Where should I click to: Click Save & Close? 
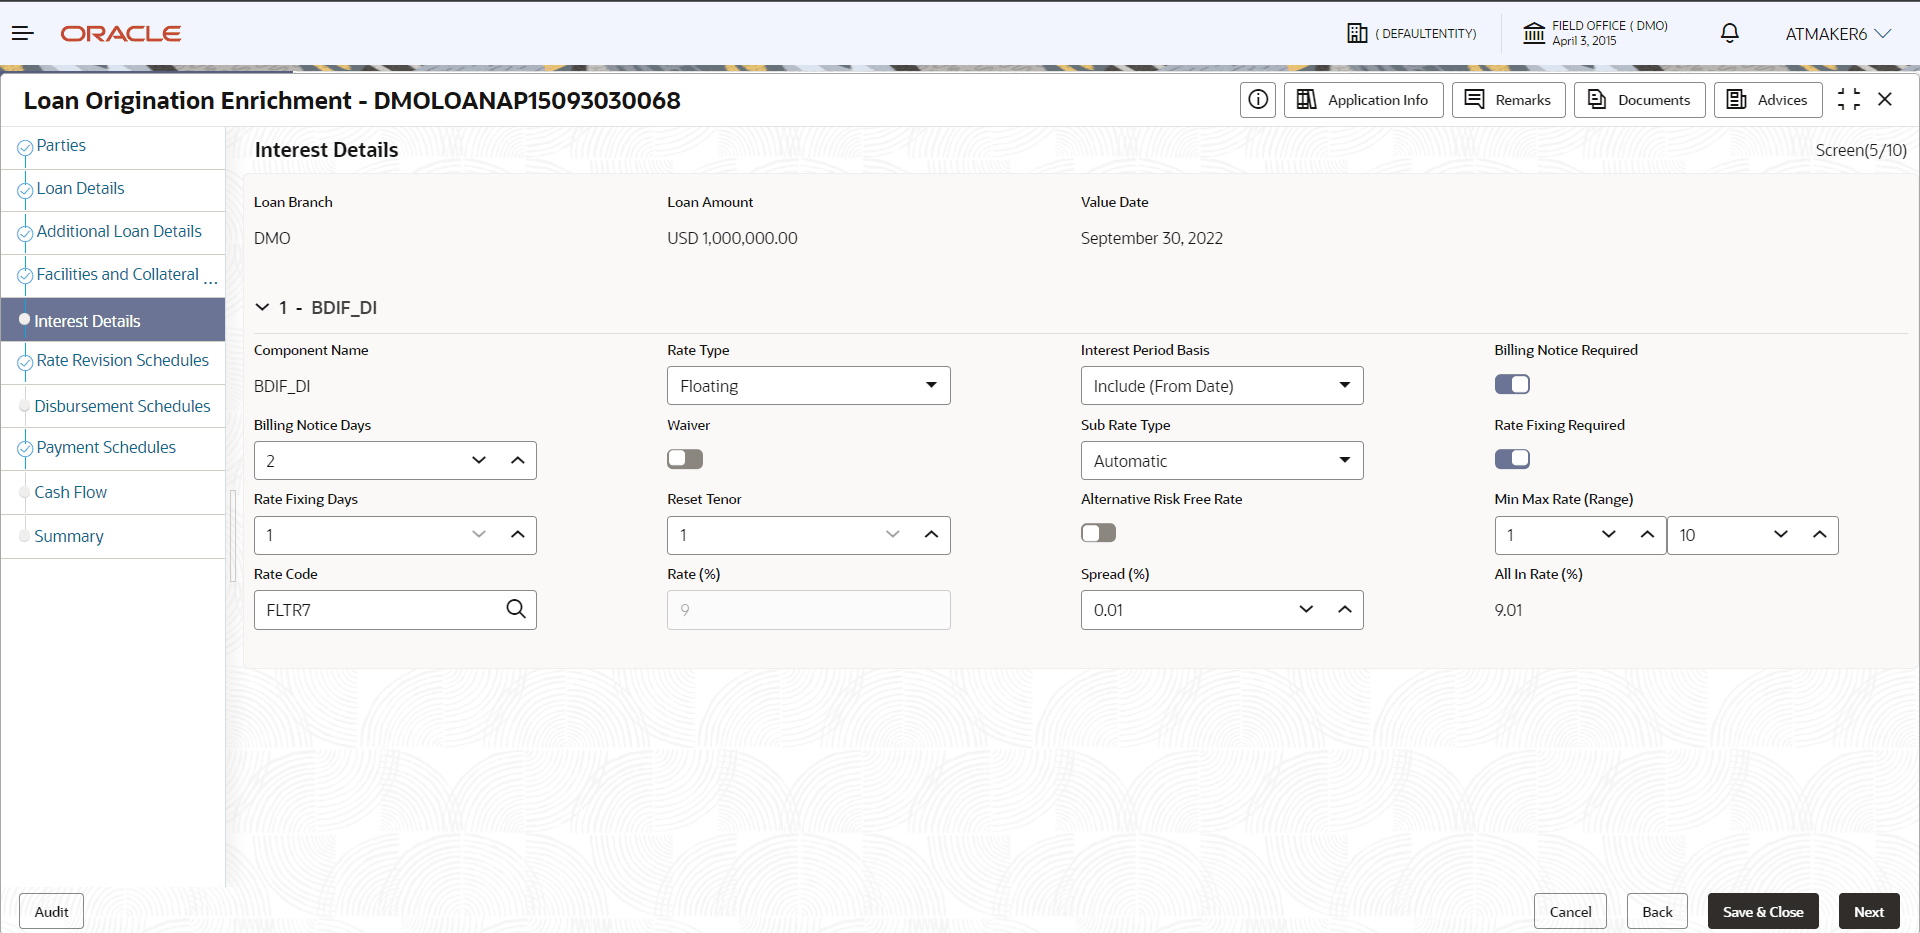(x=1763, y=912)
